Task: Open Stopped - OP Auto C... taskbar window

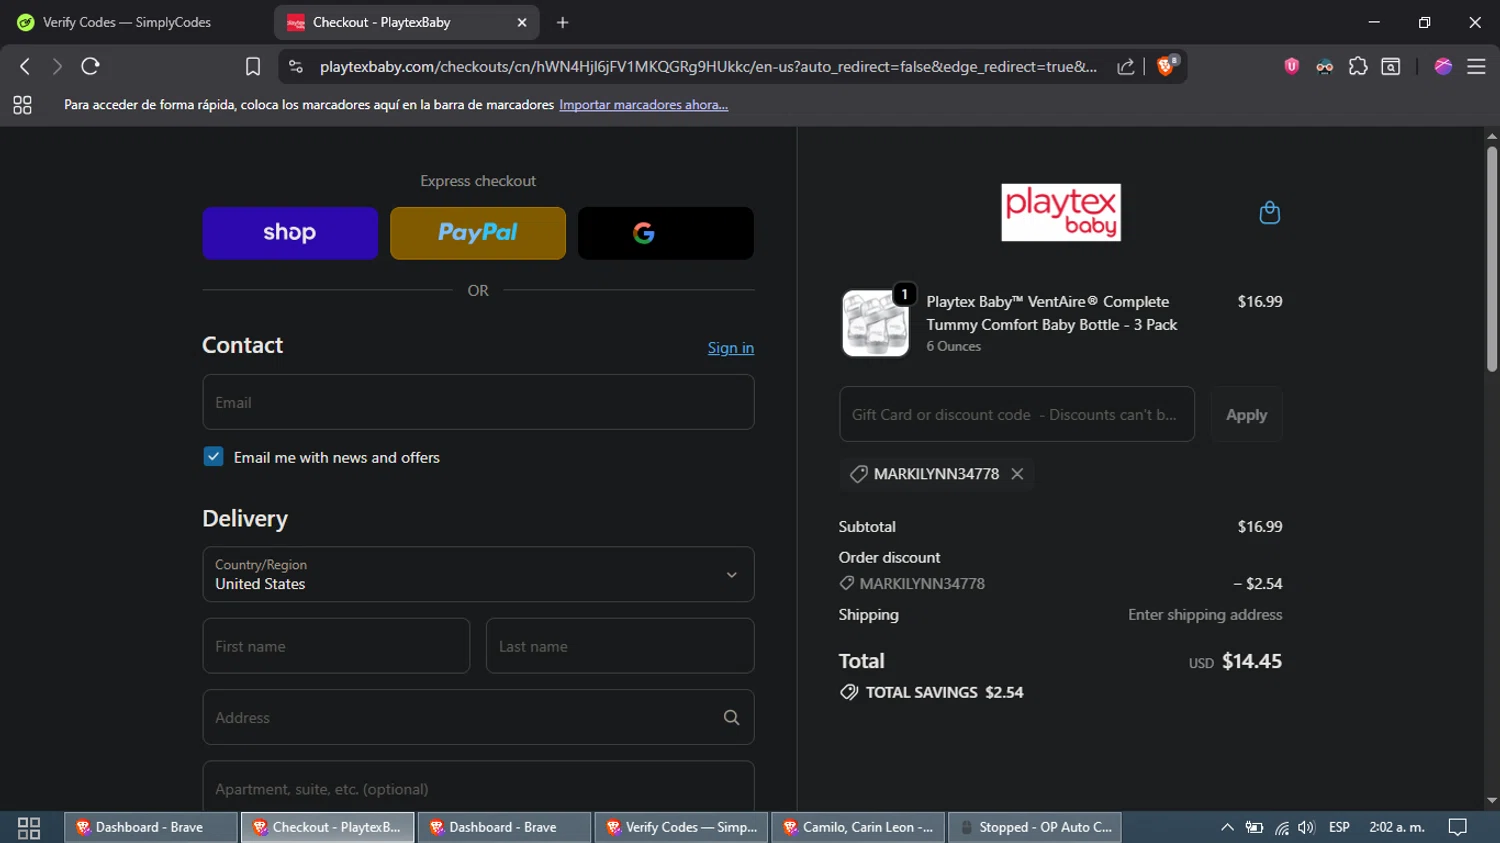Action: 1034,827
